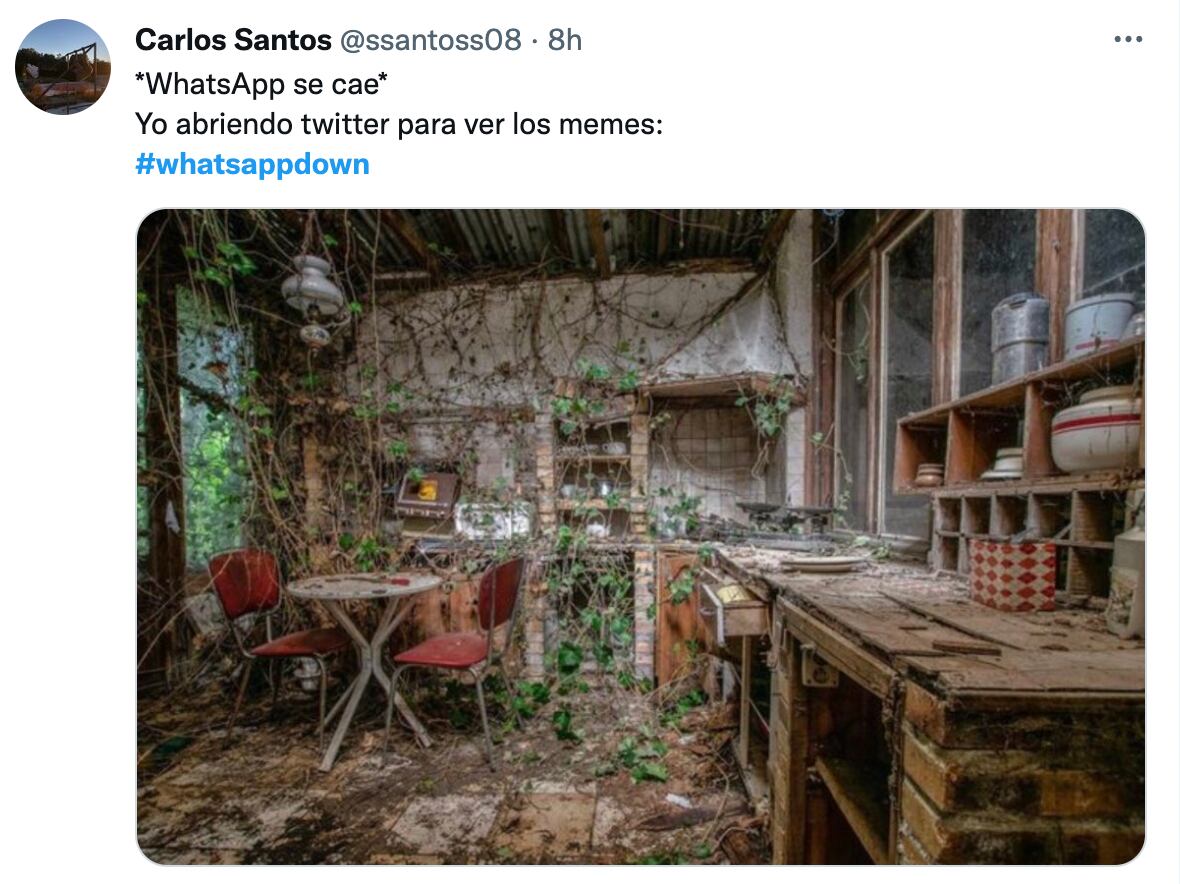The height and width of the screenshot is (884, 1180).
Task: Click the hanging ceiling lamp in photo
Action: (x=312, y=297)
